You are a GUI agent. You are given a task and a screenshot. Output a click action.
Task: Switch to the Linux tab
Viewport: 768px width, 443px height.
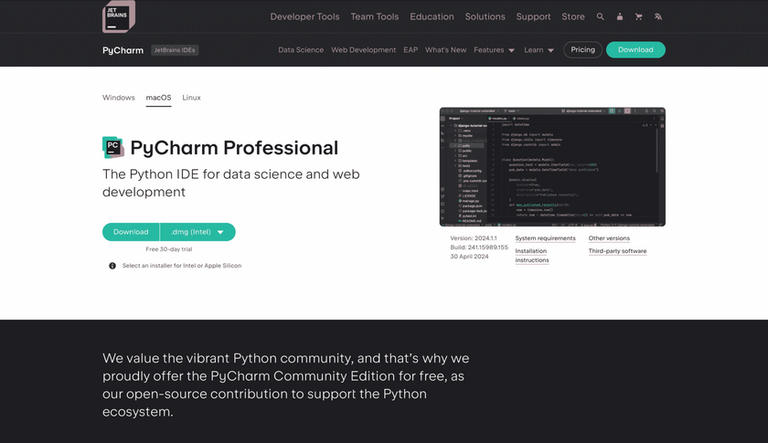191,98
